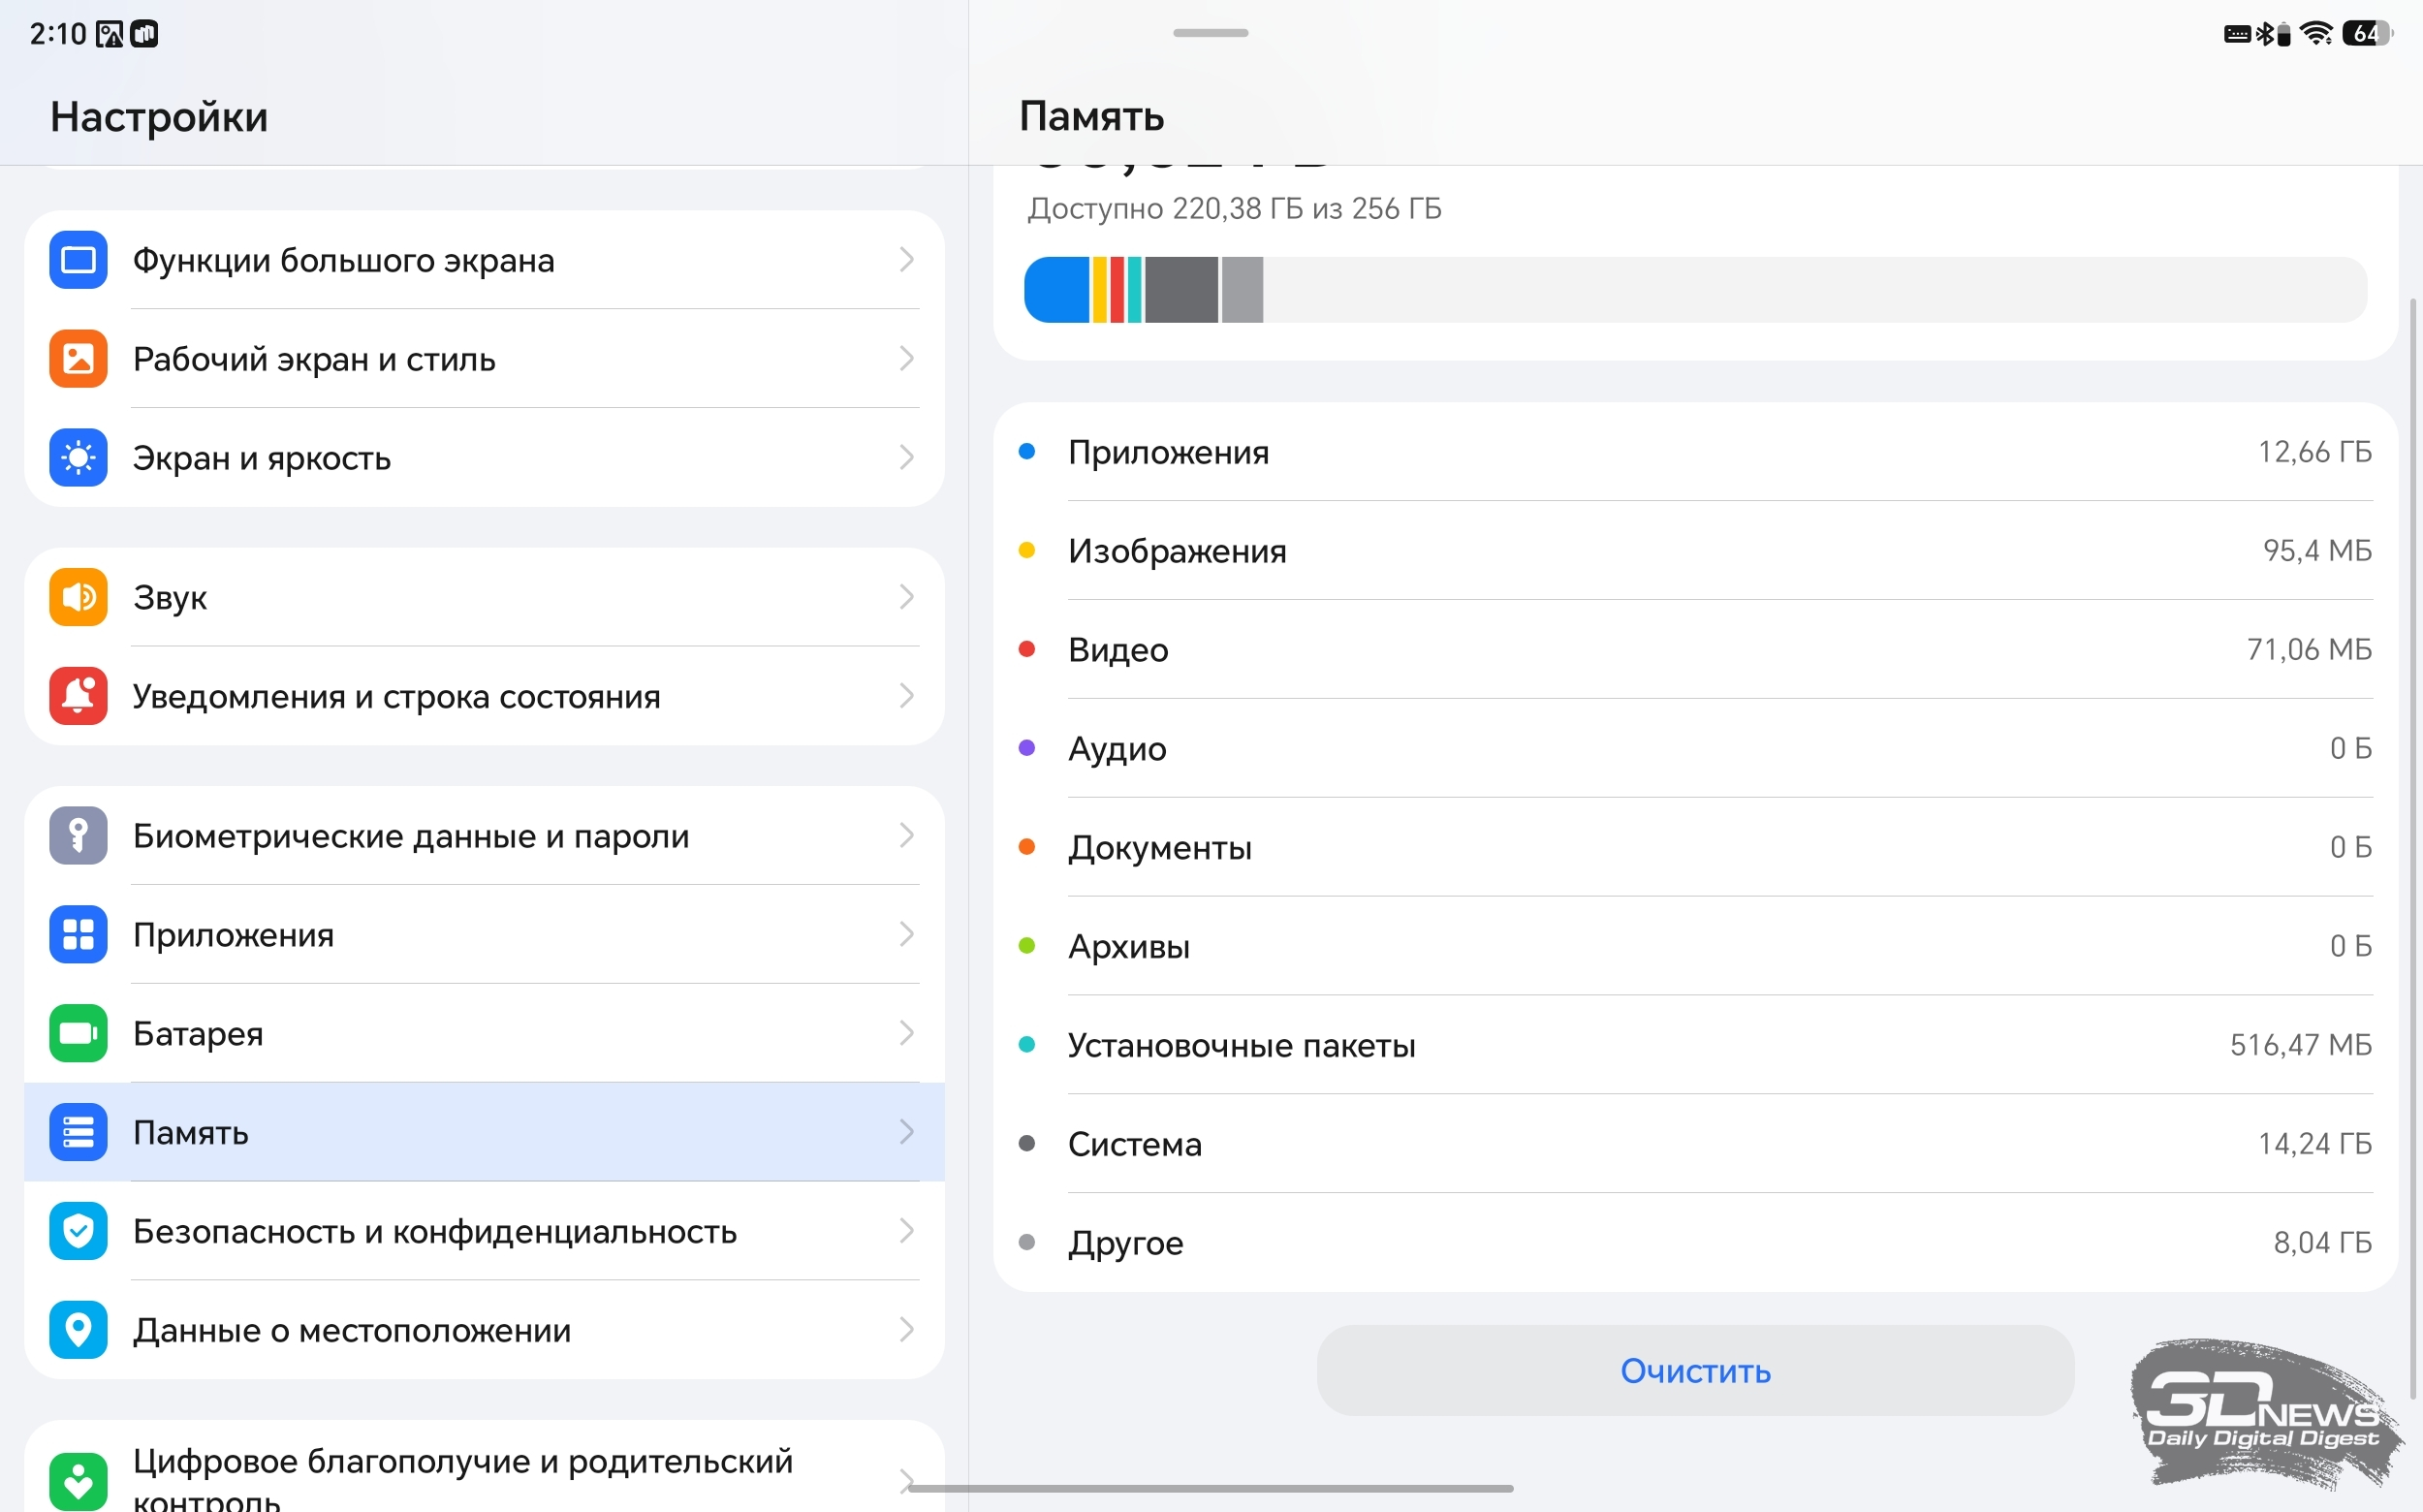This screenshot has width=2423, height=1512.
Task: Open Безопасность и конфиденциальность settings
Action: pyautogui.click(x=484, y=1231)
